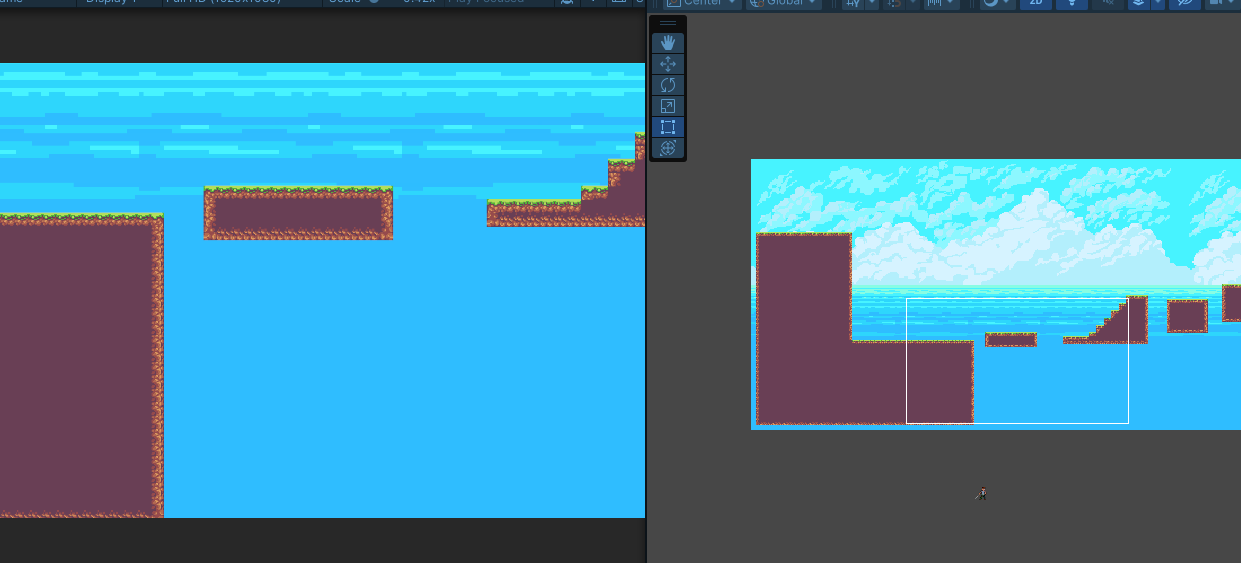Select the Scale tool

click(668, 106)
